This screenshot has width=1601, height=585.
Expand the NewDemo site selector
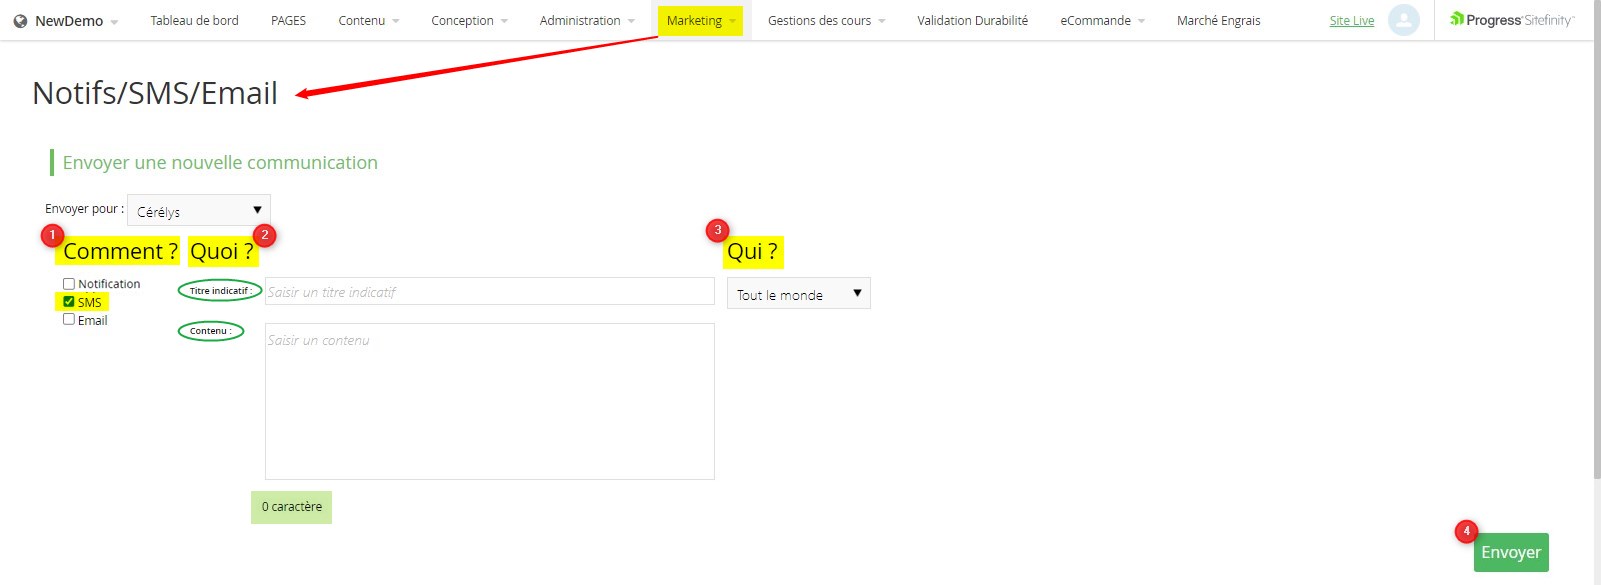(68, 21)
